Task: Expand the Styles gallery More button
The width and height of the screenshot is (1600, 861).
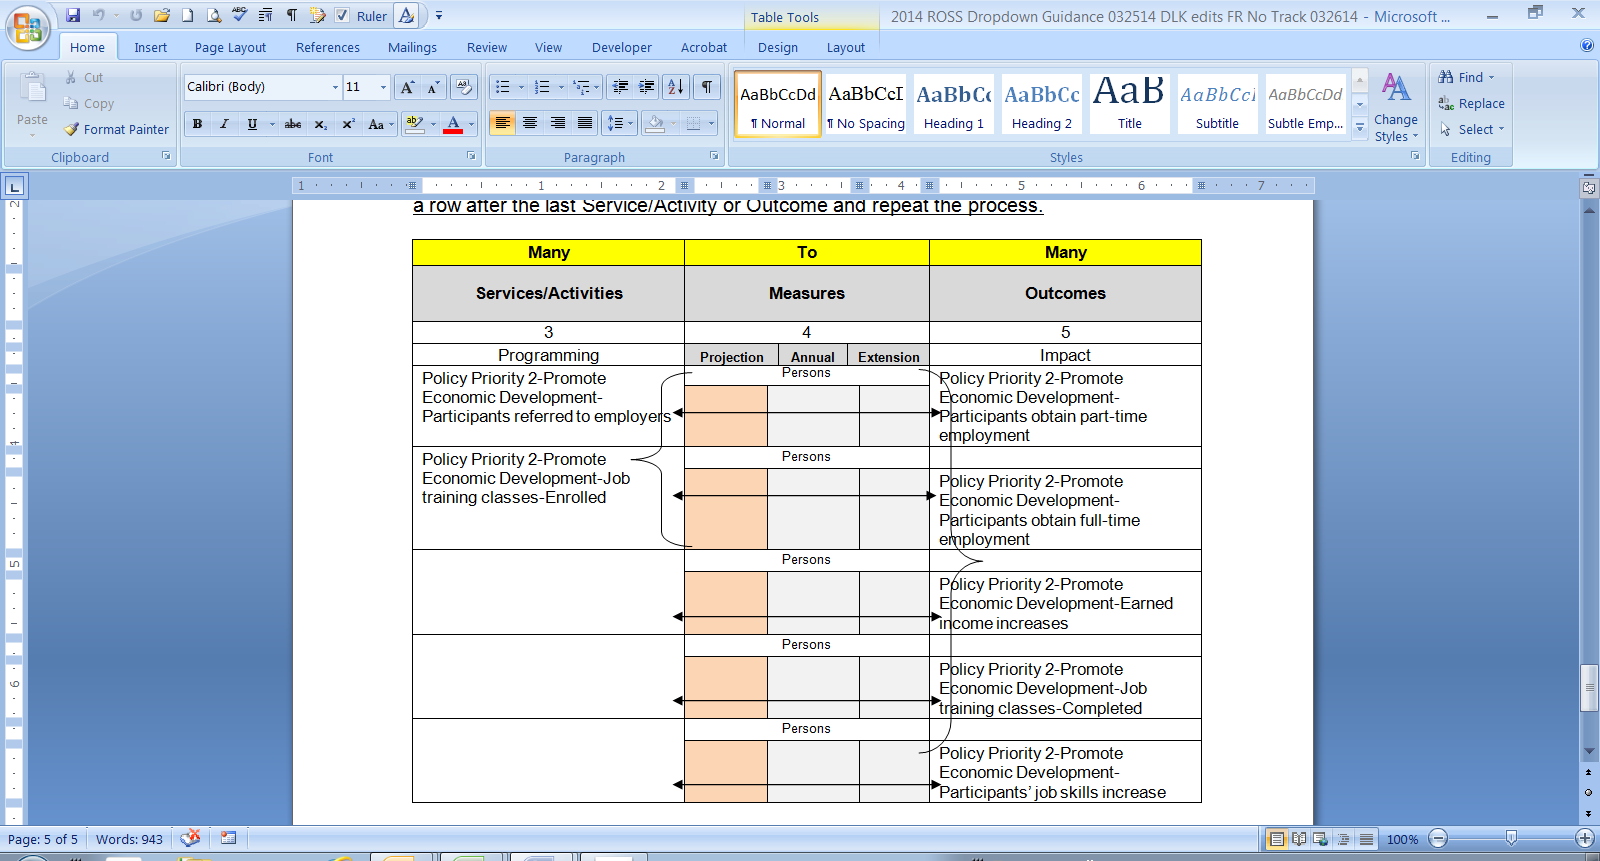Action: (x=1360, y=128)
